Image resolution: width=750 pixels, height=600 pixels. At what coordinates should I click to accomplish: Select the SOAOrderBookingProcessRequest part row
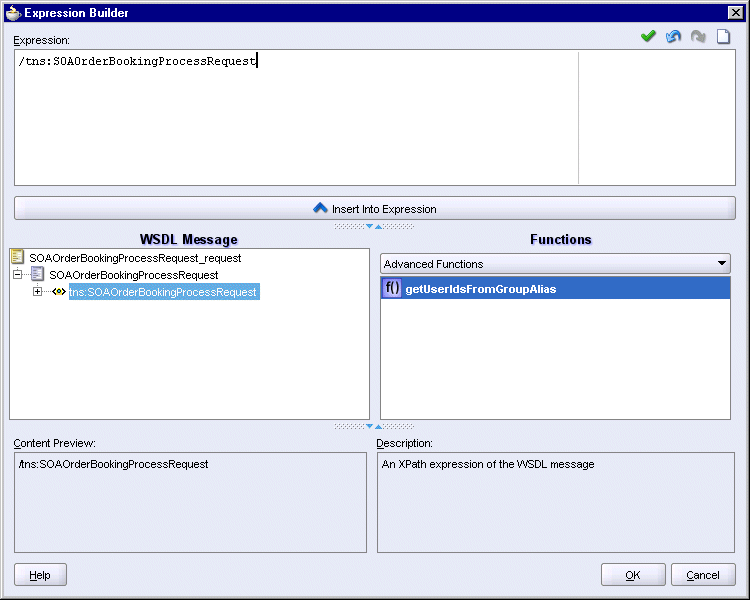pos(133,275)
